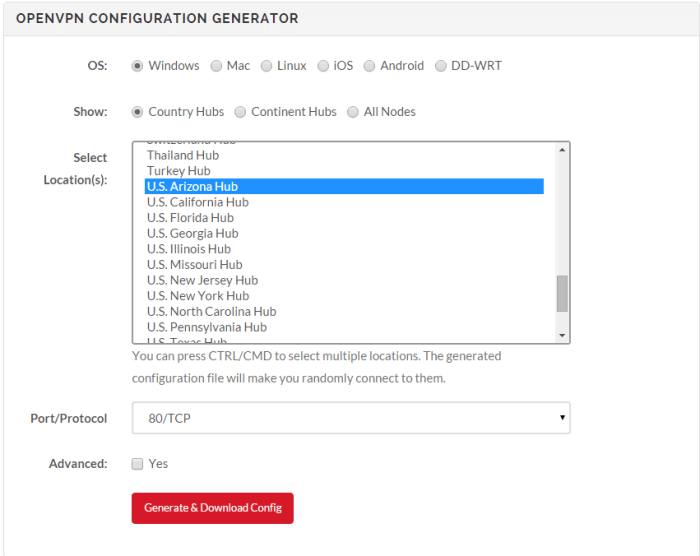Choose DD-WRT as the OS
The width and height of the screenshot is (700, 556).
(x=441, y=66)
